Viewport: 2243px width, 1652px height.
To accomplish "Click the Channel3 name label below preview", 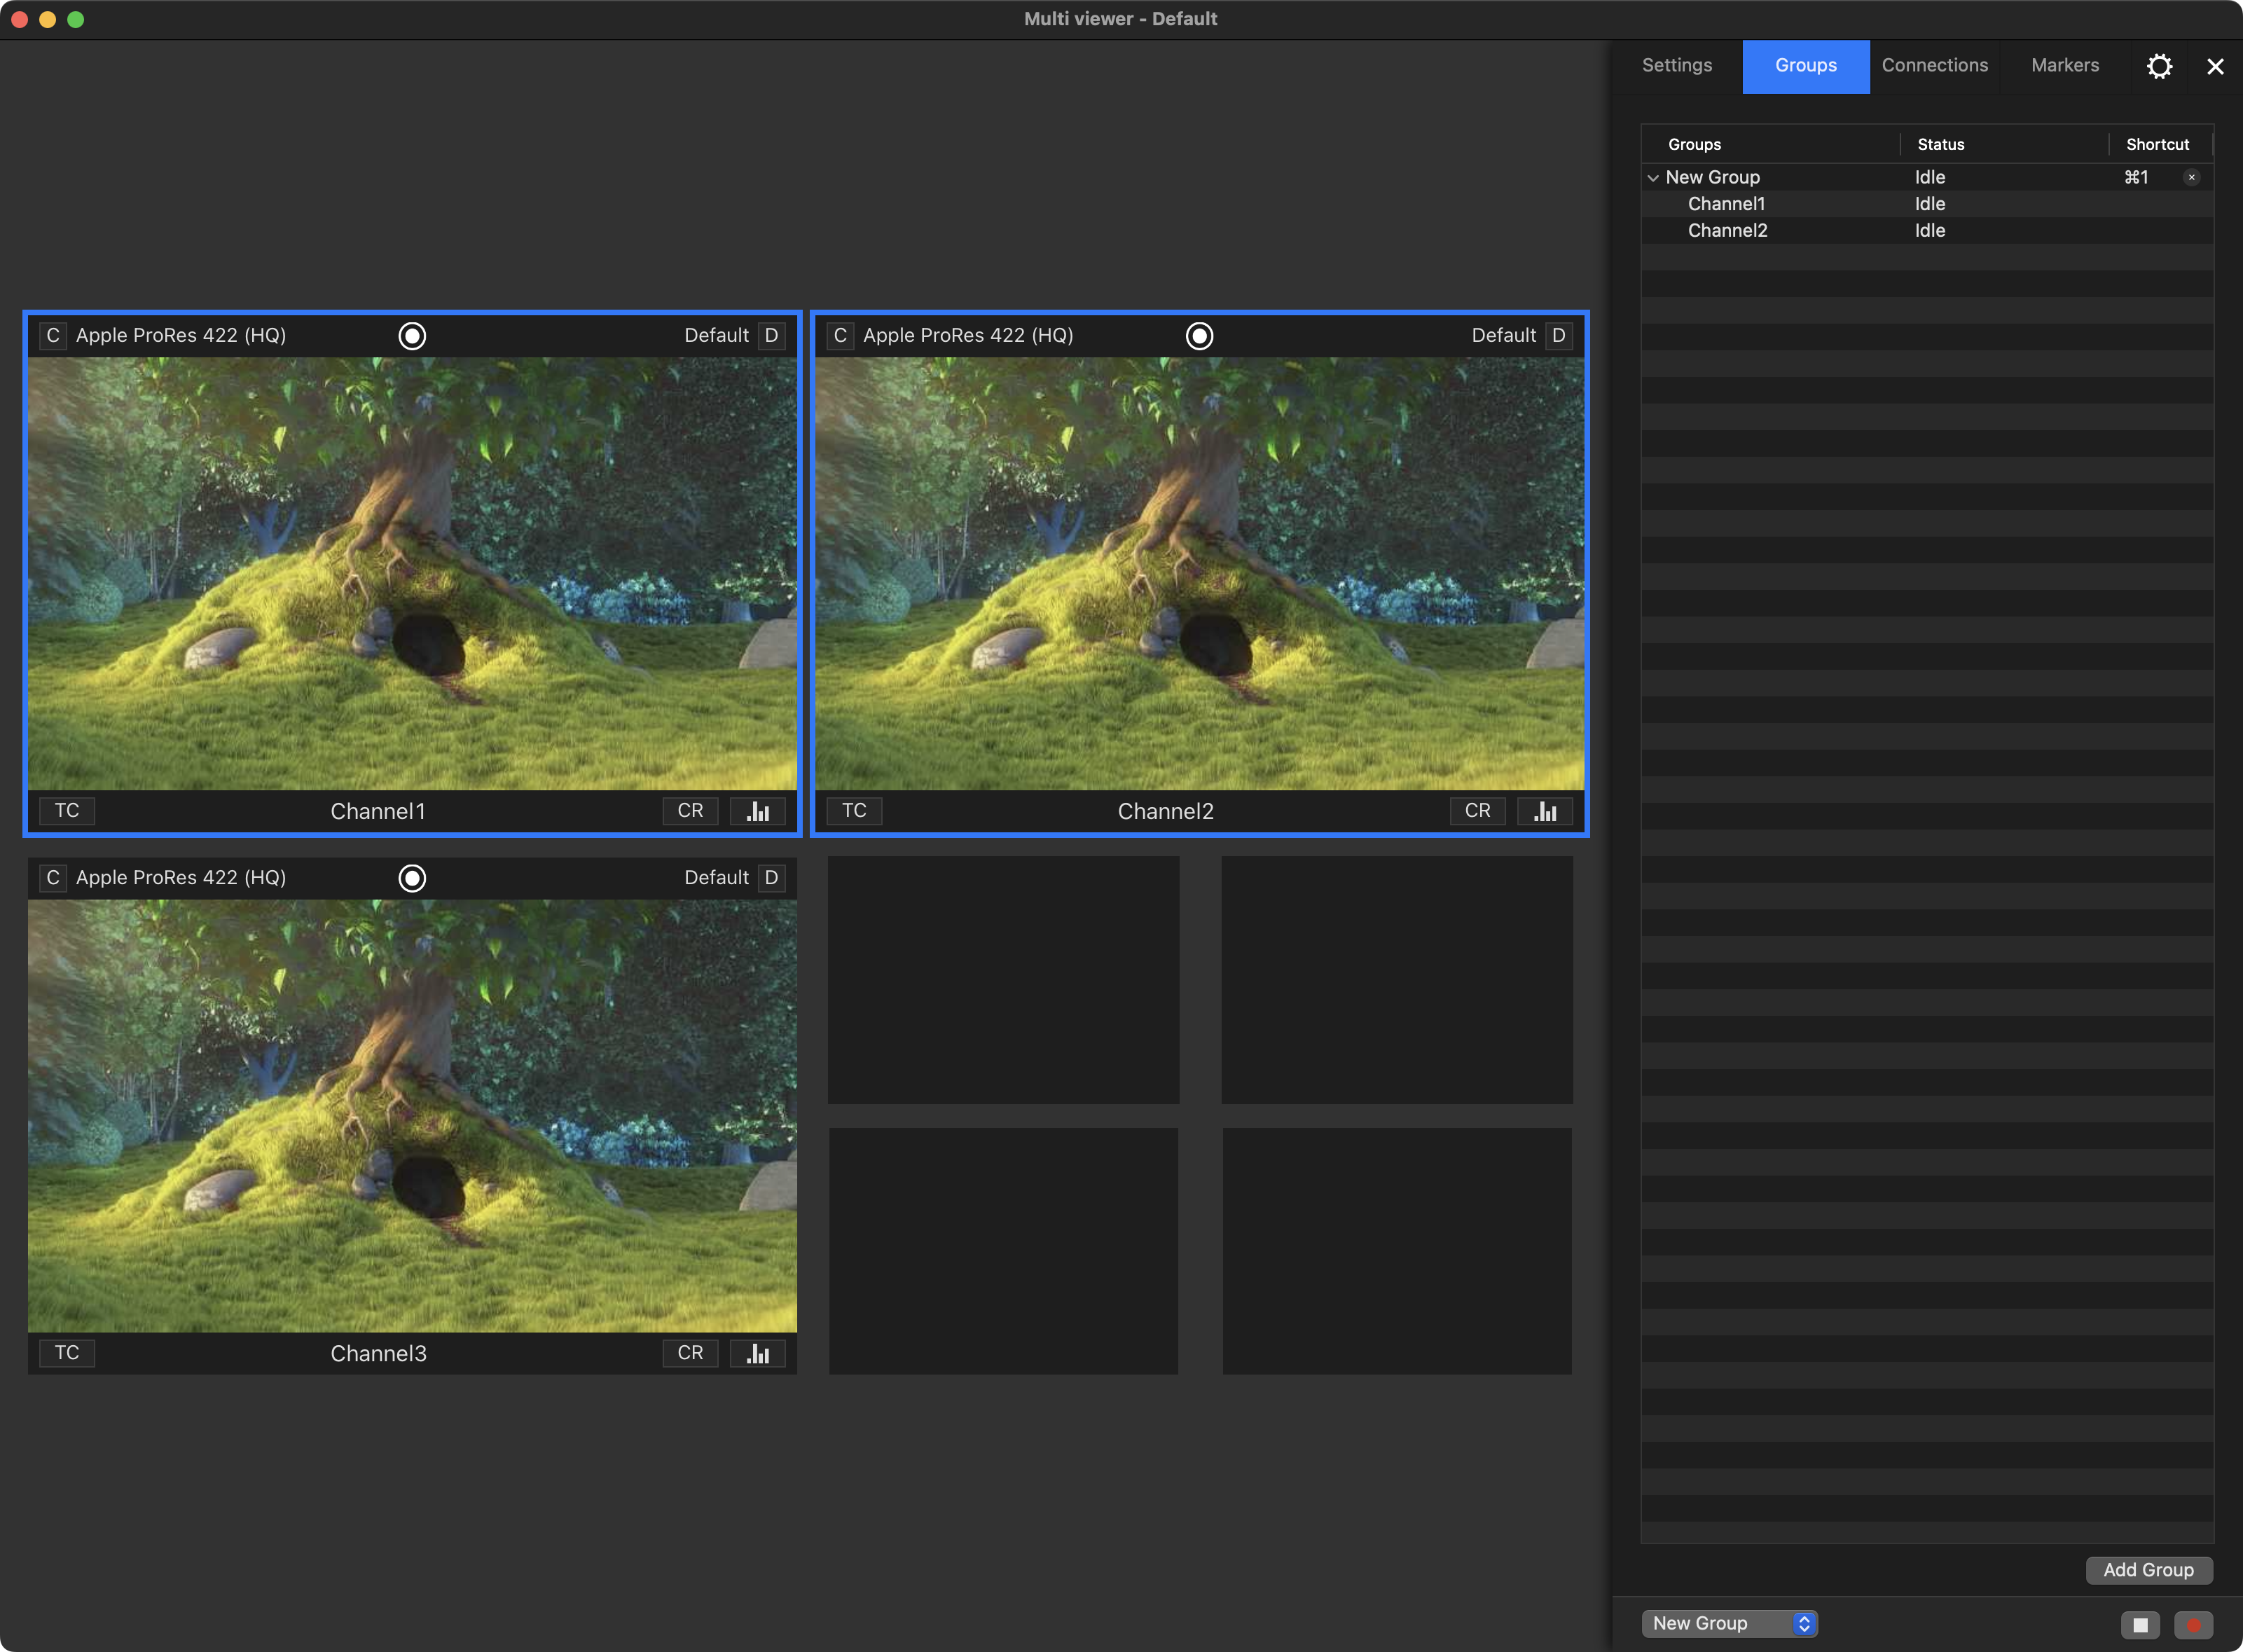I will tap(378, 1354).
